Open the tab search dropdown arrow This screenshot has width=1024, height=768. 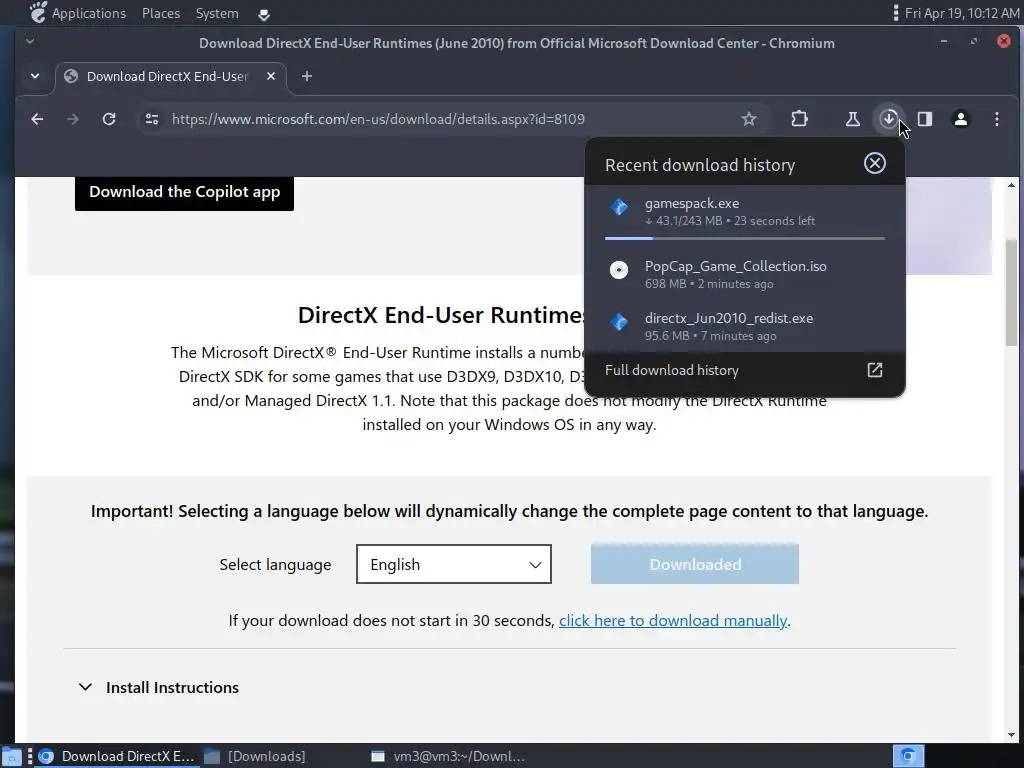tap(35, 76)
